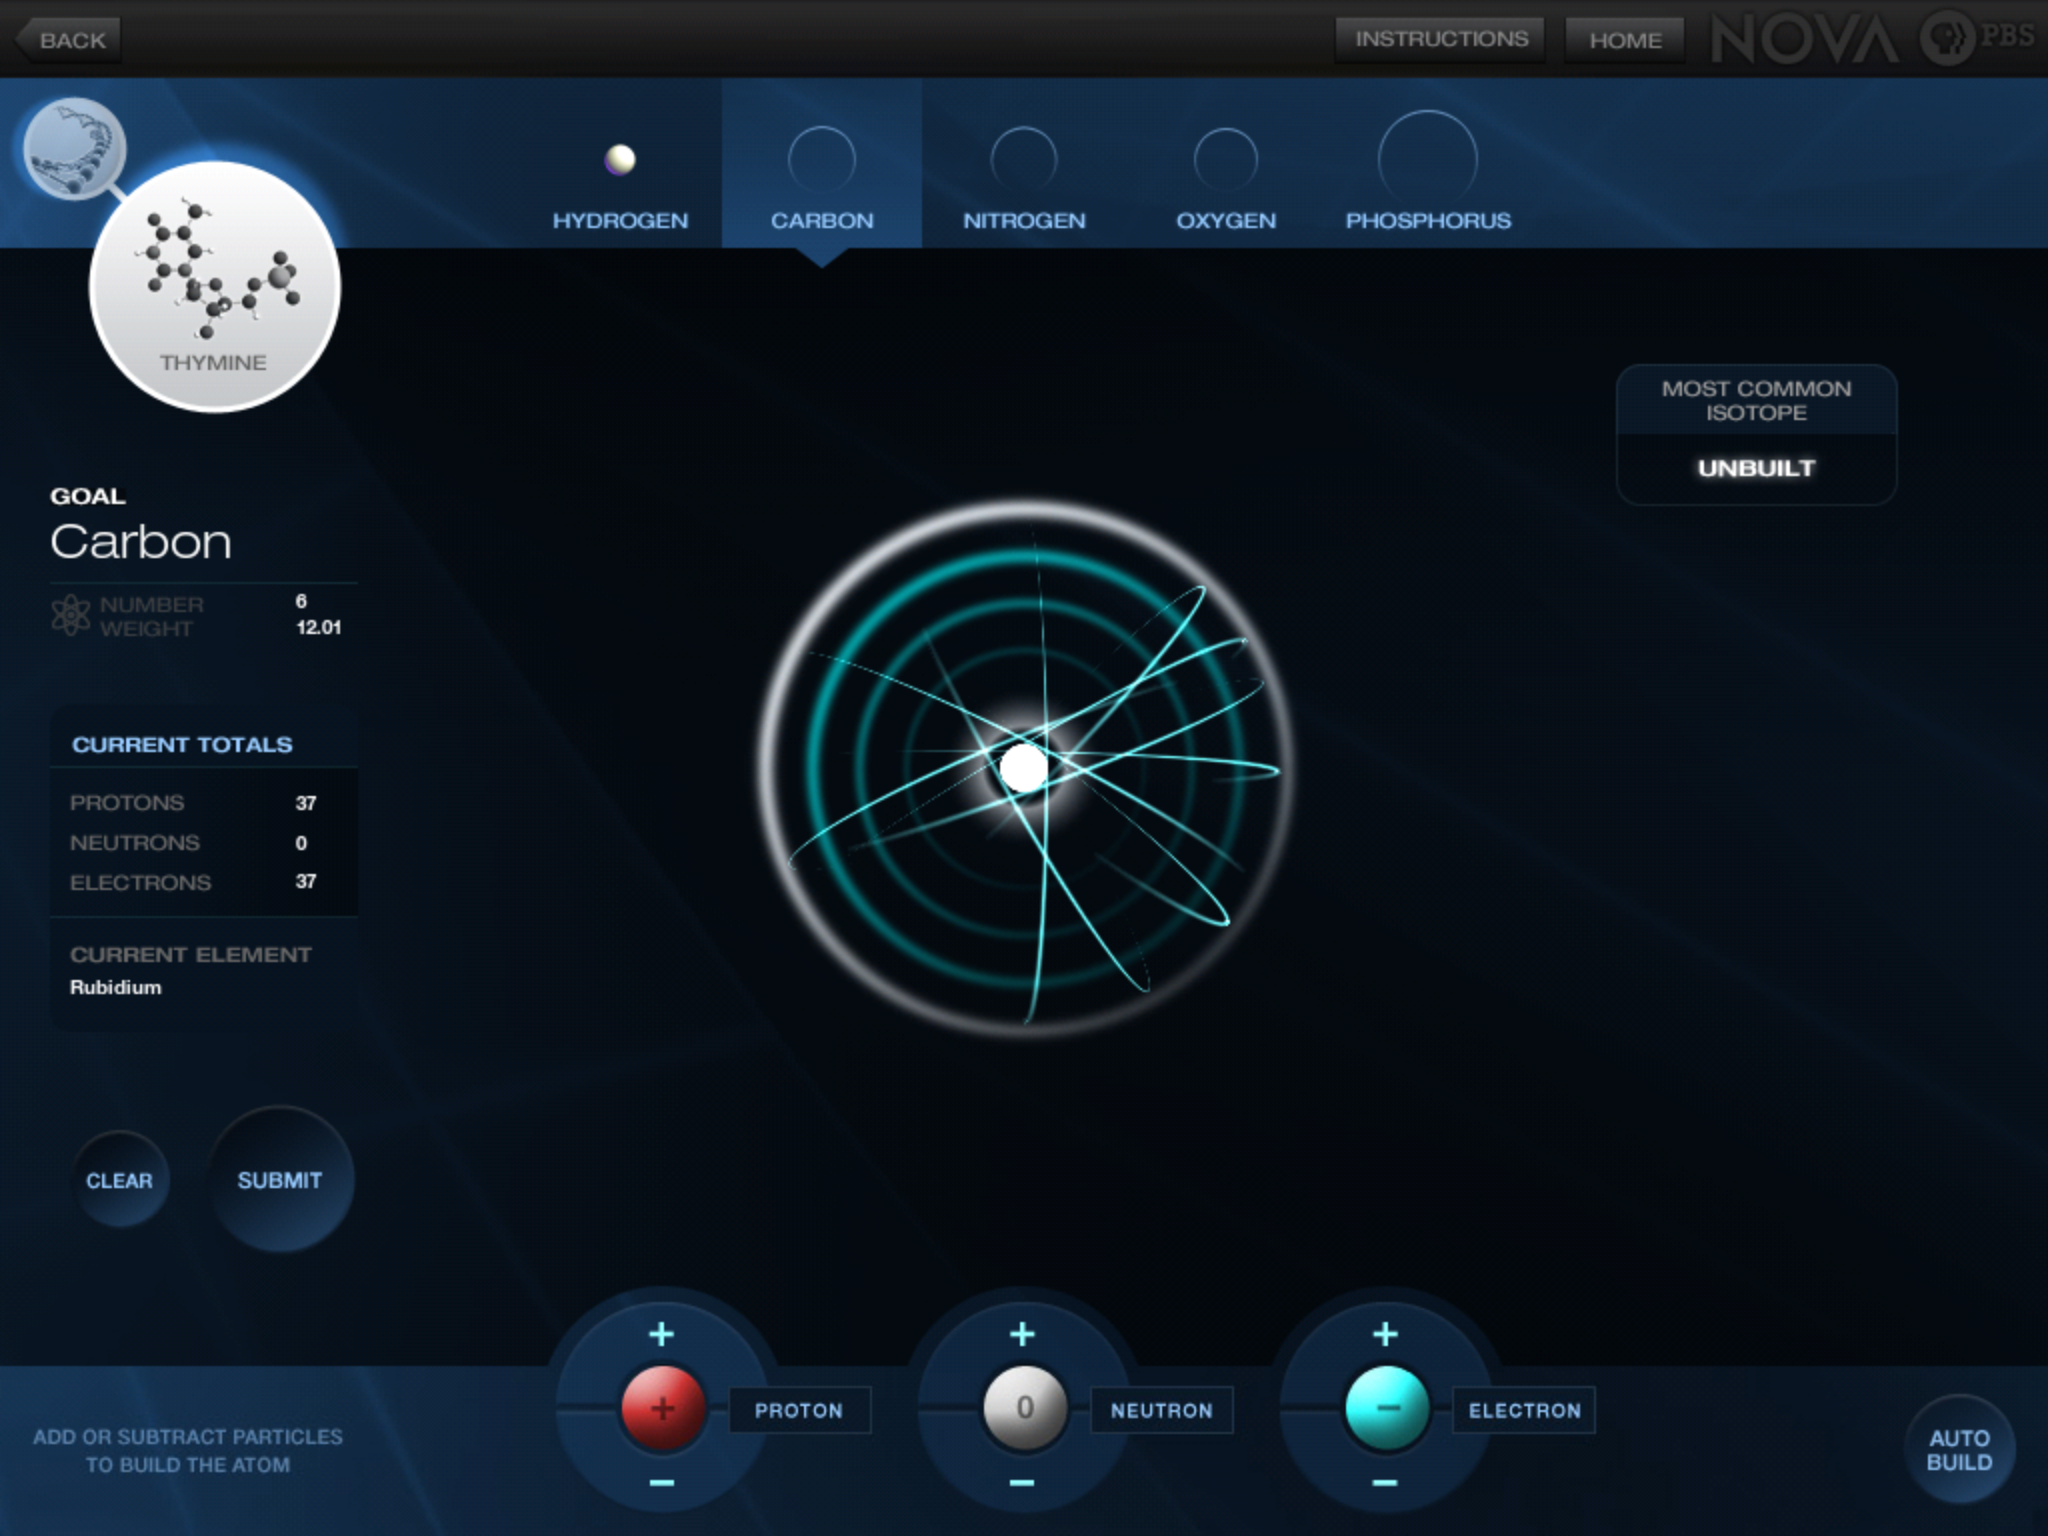This screenshot has width=2048, height=1536.
Task: Go to Home screen
Action: 1625,41
